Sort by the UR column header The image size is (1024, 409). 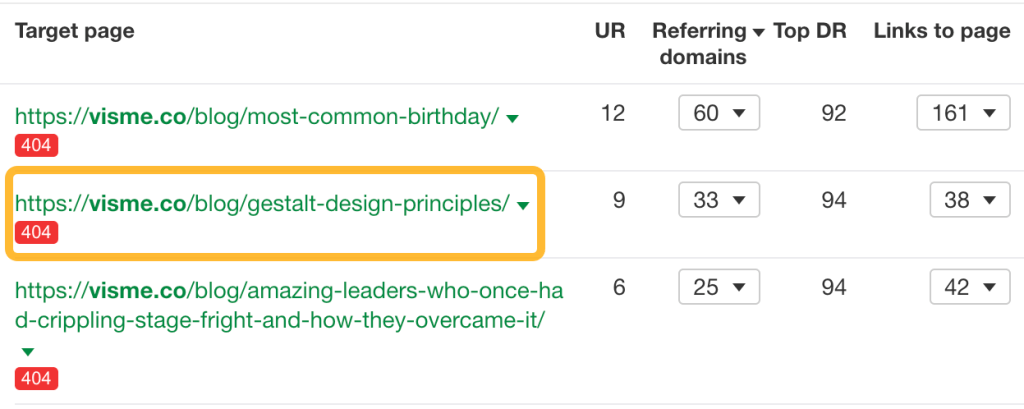tap(609, 31)
